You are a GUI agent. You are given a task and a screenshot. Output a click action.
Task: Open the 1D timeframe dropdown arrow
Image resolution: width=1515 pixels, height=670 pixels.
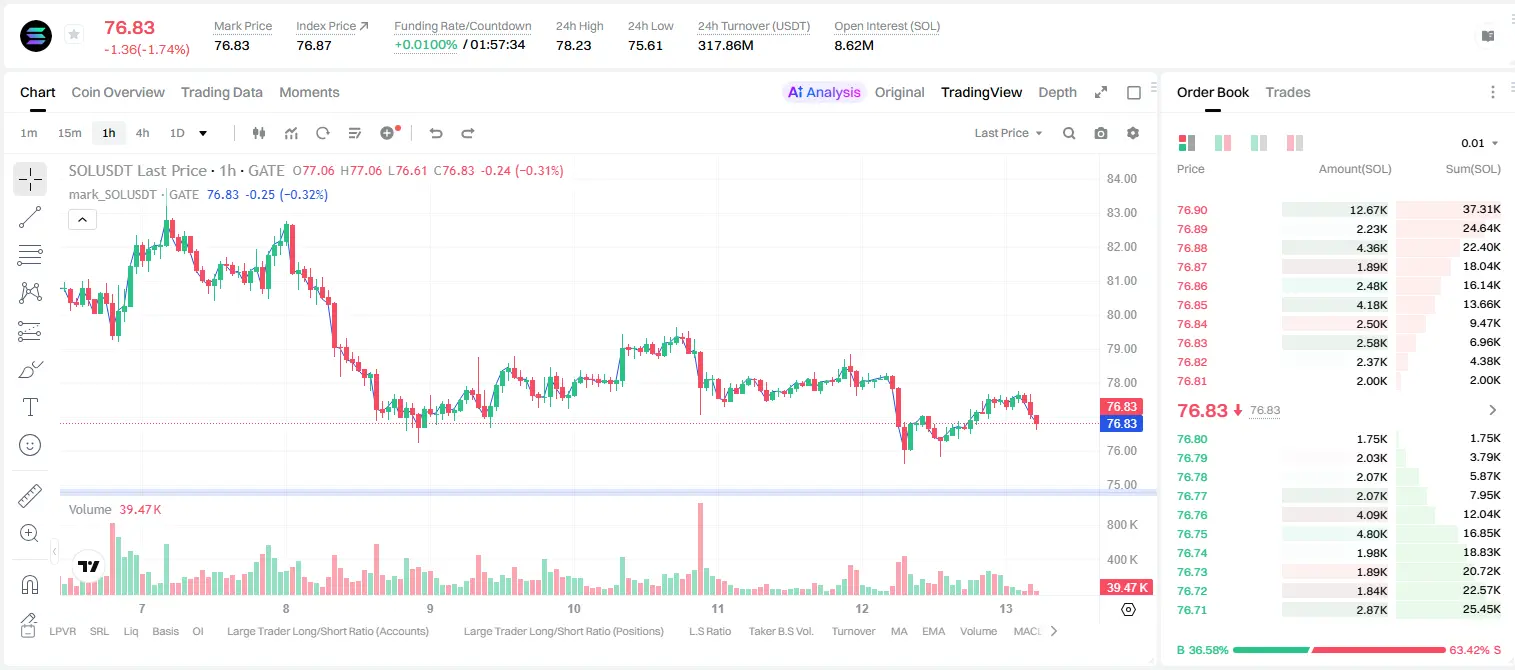click(x=203, y=133)
